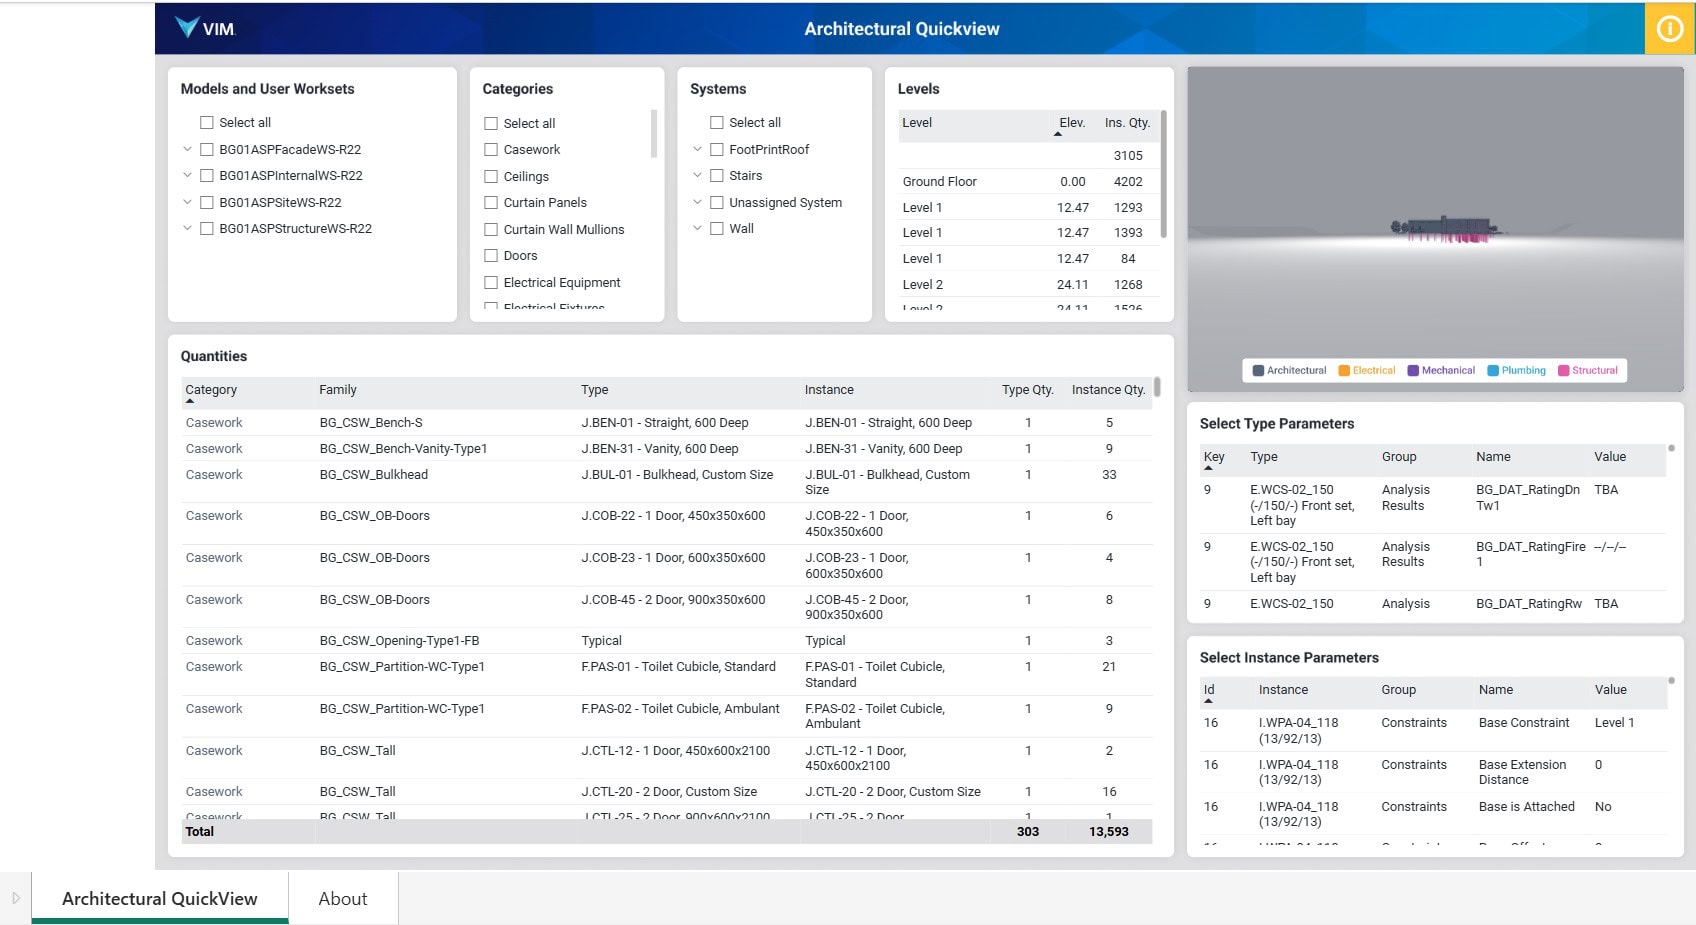Check the BG01ASPInternalWS-R22 workset
Screen dimensions: 1696x925
[207, 175]
